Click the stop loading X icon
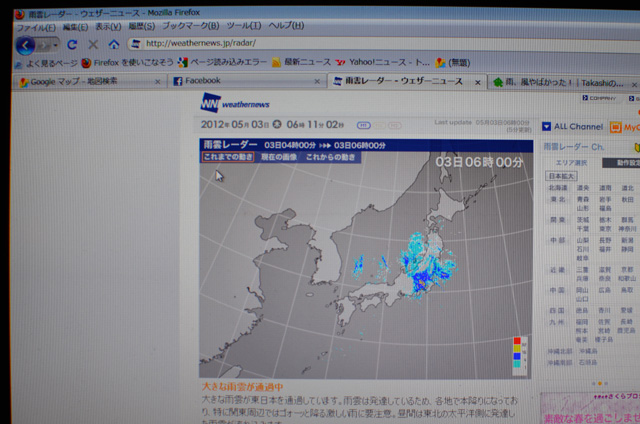 (93, 44)
